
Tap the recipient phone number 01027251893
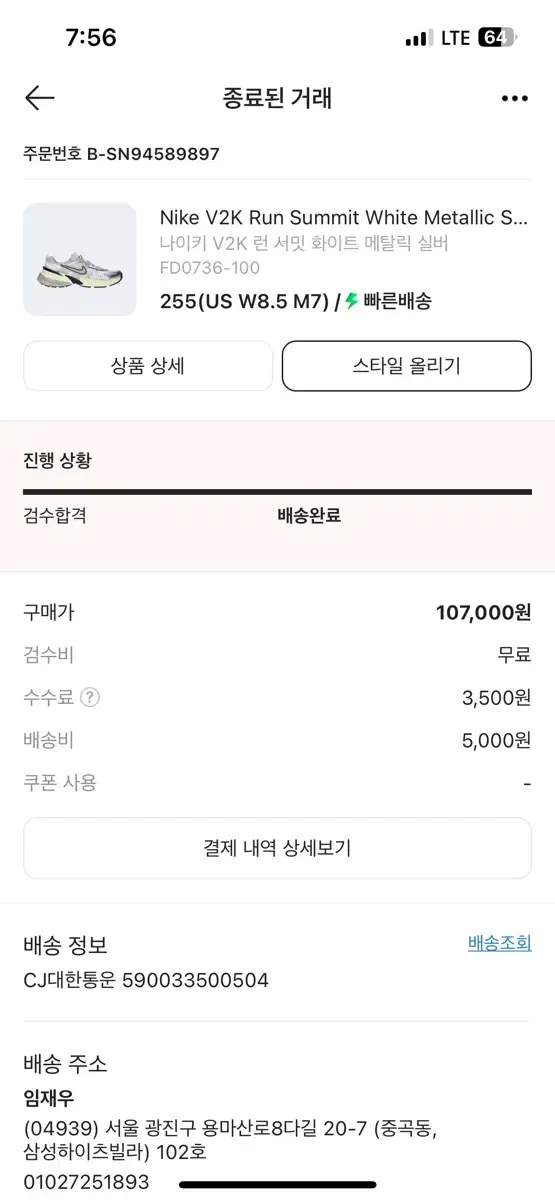(86, 1182)
